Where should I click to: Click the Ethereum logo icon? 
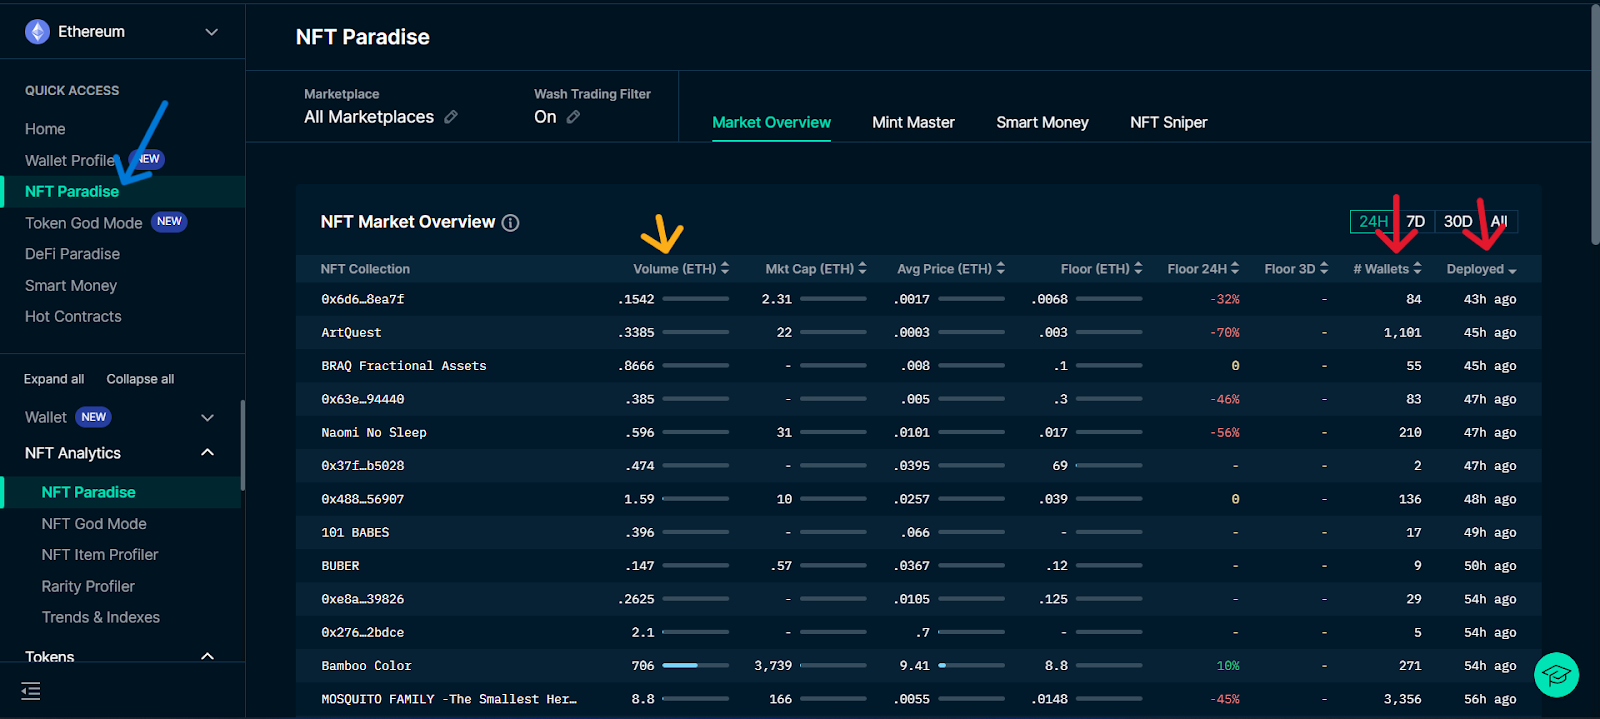[37, 32]
